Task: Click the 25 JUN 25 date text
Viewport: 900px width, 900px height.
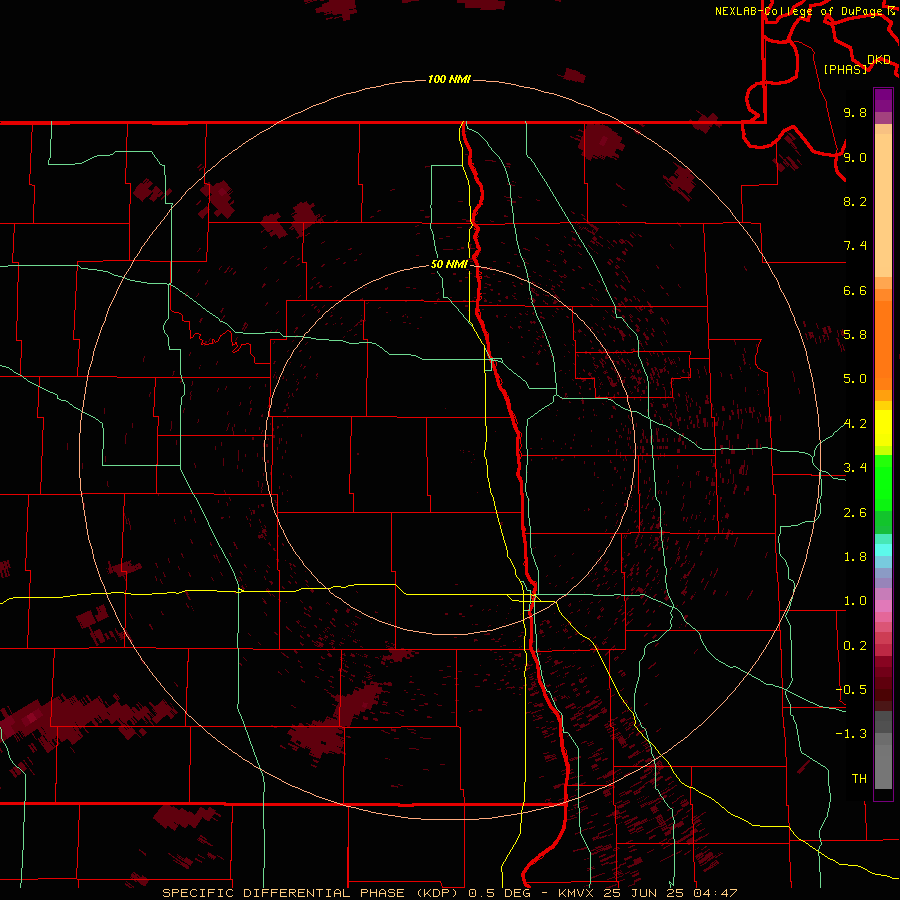Action: 643,893
